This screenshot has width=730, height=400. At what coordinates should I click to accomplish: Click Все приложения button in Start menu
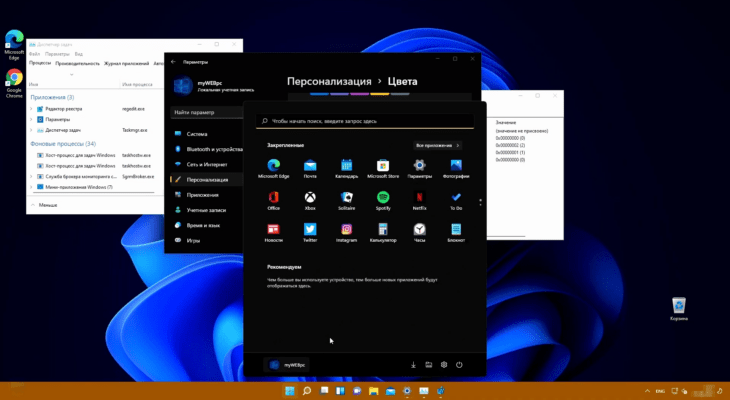coord(438,145)
